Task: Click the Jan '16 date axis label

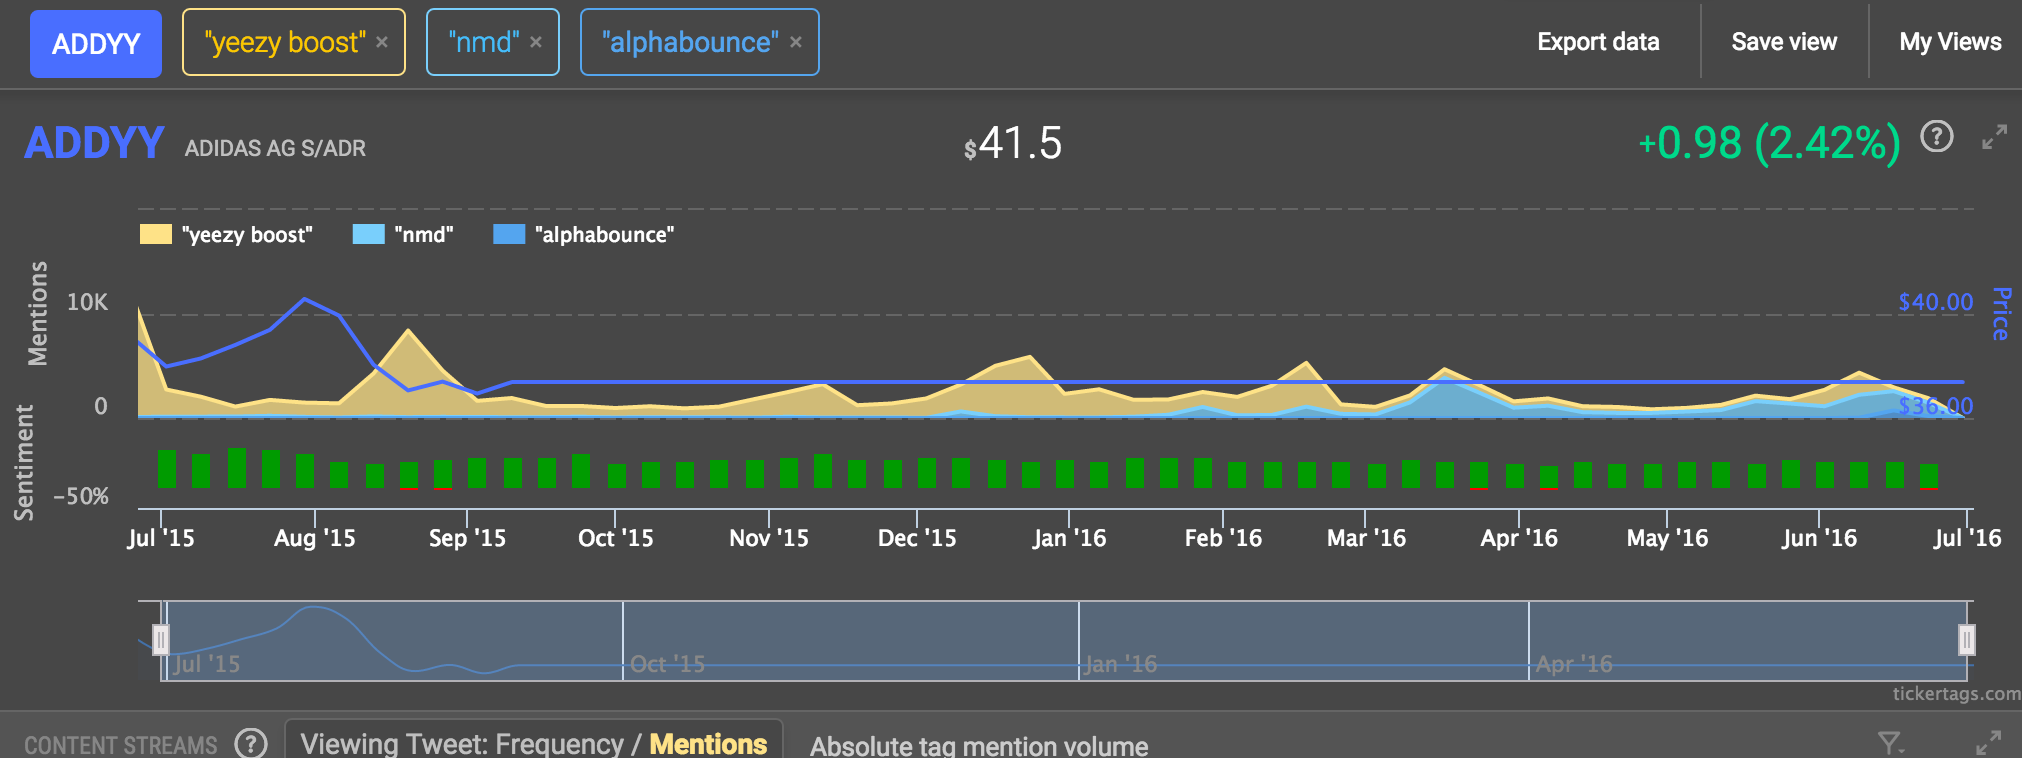Action: click(x=1069, y=538)
